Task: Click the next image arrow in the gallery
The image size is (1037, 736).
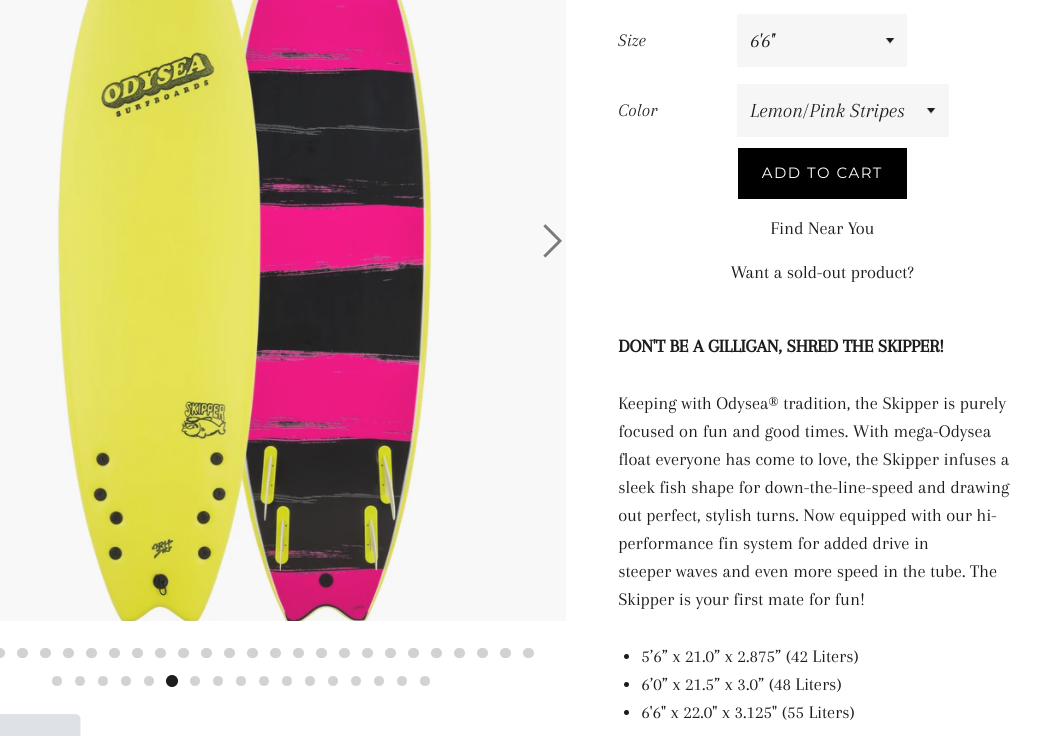Action: [x=552, y=241]
